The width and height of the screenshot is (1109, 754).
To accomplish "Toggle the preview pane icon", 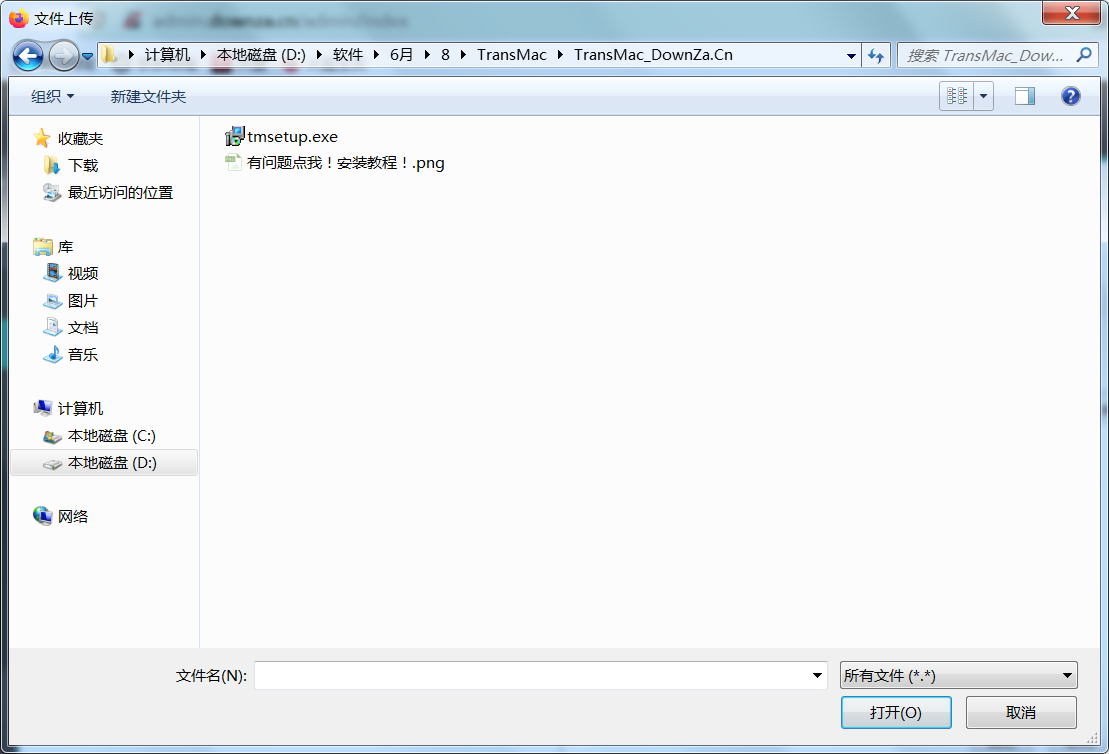I will click(x=1024, y=96).
